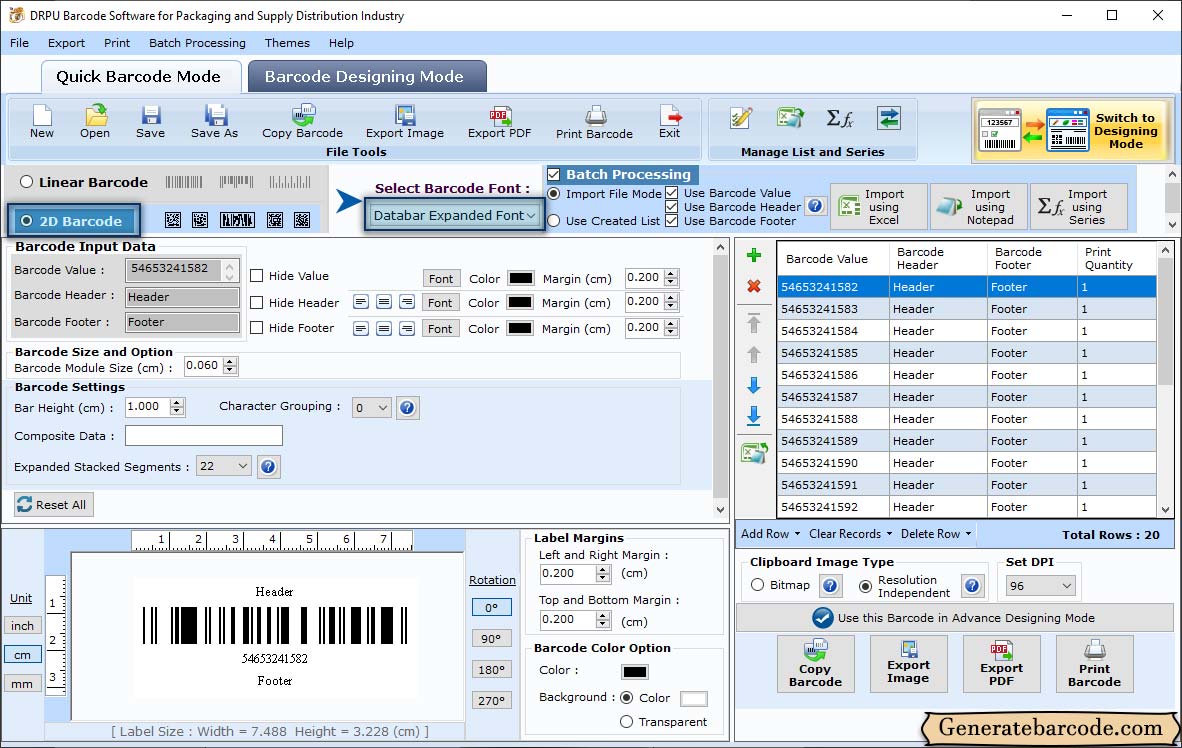Image resolution: width=1182 pixels, height=748 pixels.
Task: Click the help icon beside Character Grouping
Action: 407,407
